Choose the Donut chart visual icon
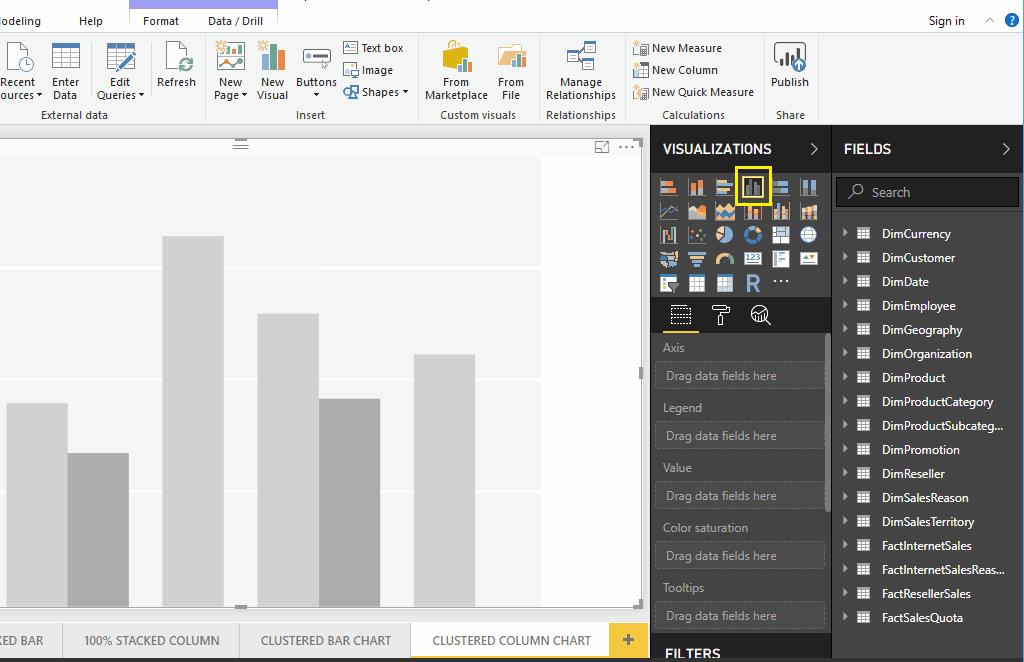This screenshot has width=1024, height=662. pos(753,235)
